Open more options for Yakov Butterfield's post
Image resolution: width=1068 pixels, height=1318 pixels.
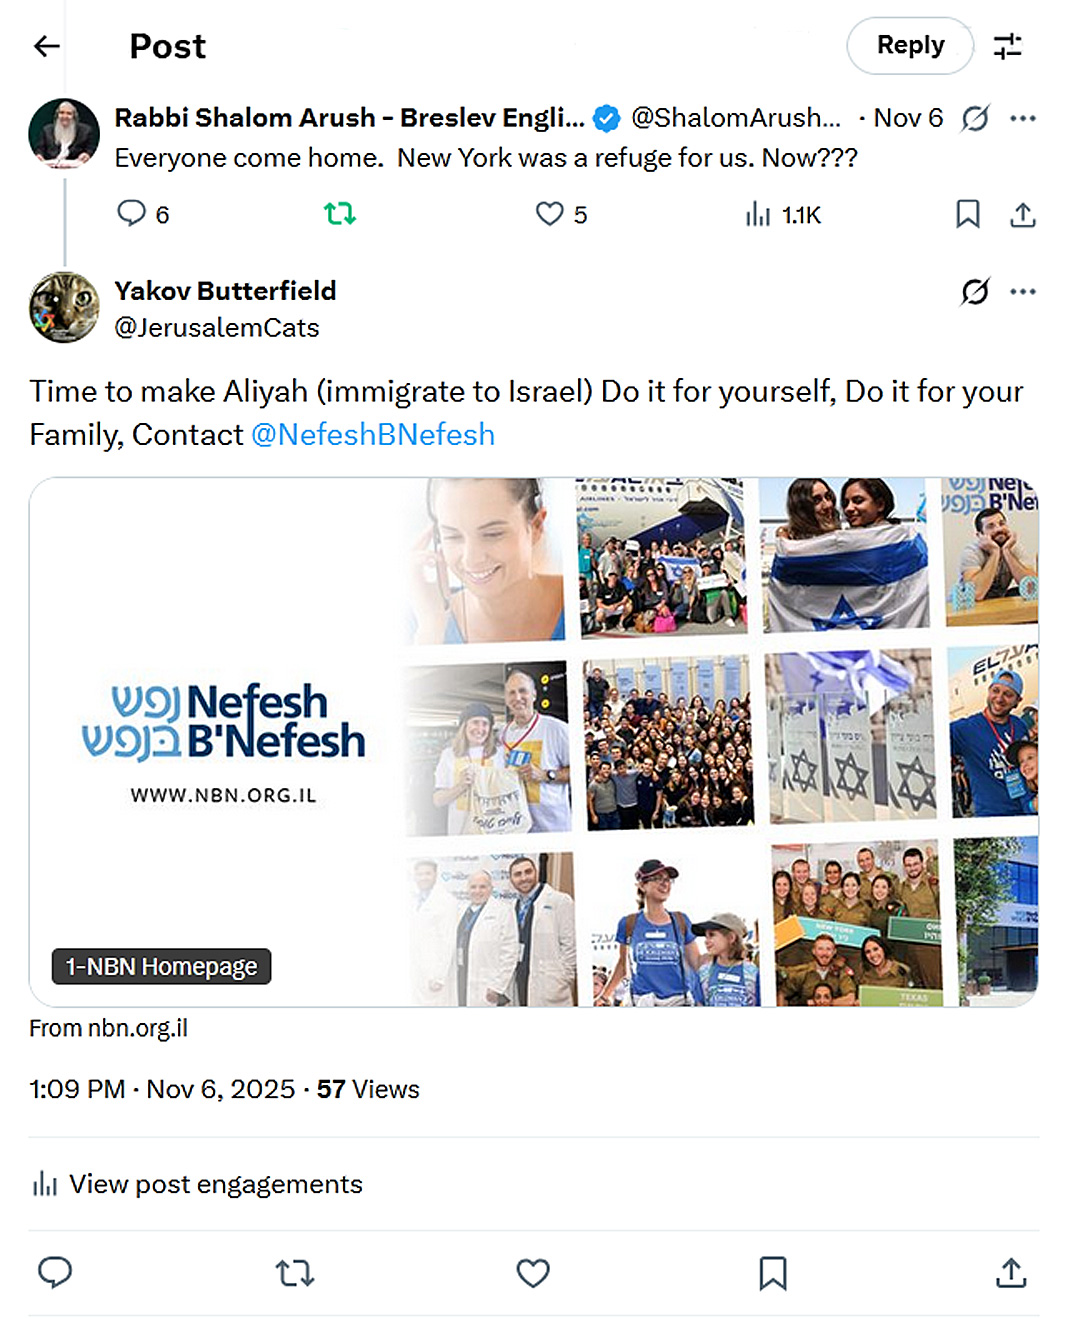pyautogui.click(x=1023, y=292)
